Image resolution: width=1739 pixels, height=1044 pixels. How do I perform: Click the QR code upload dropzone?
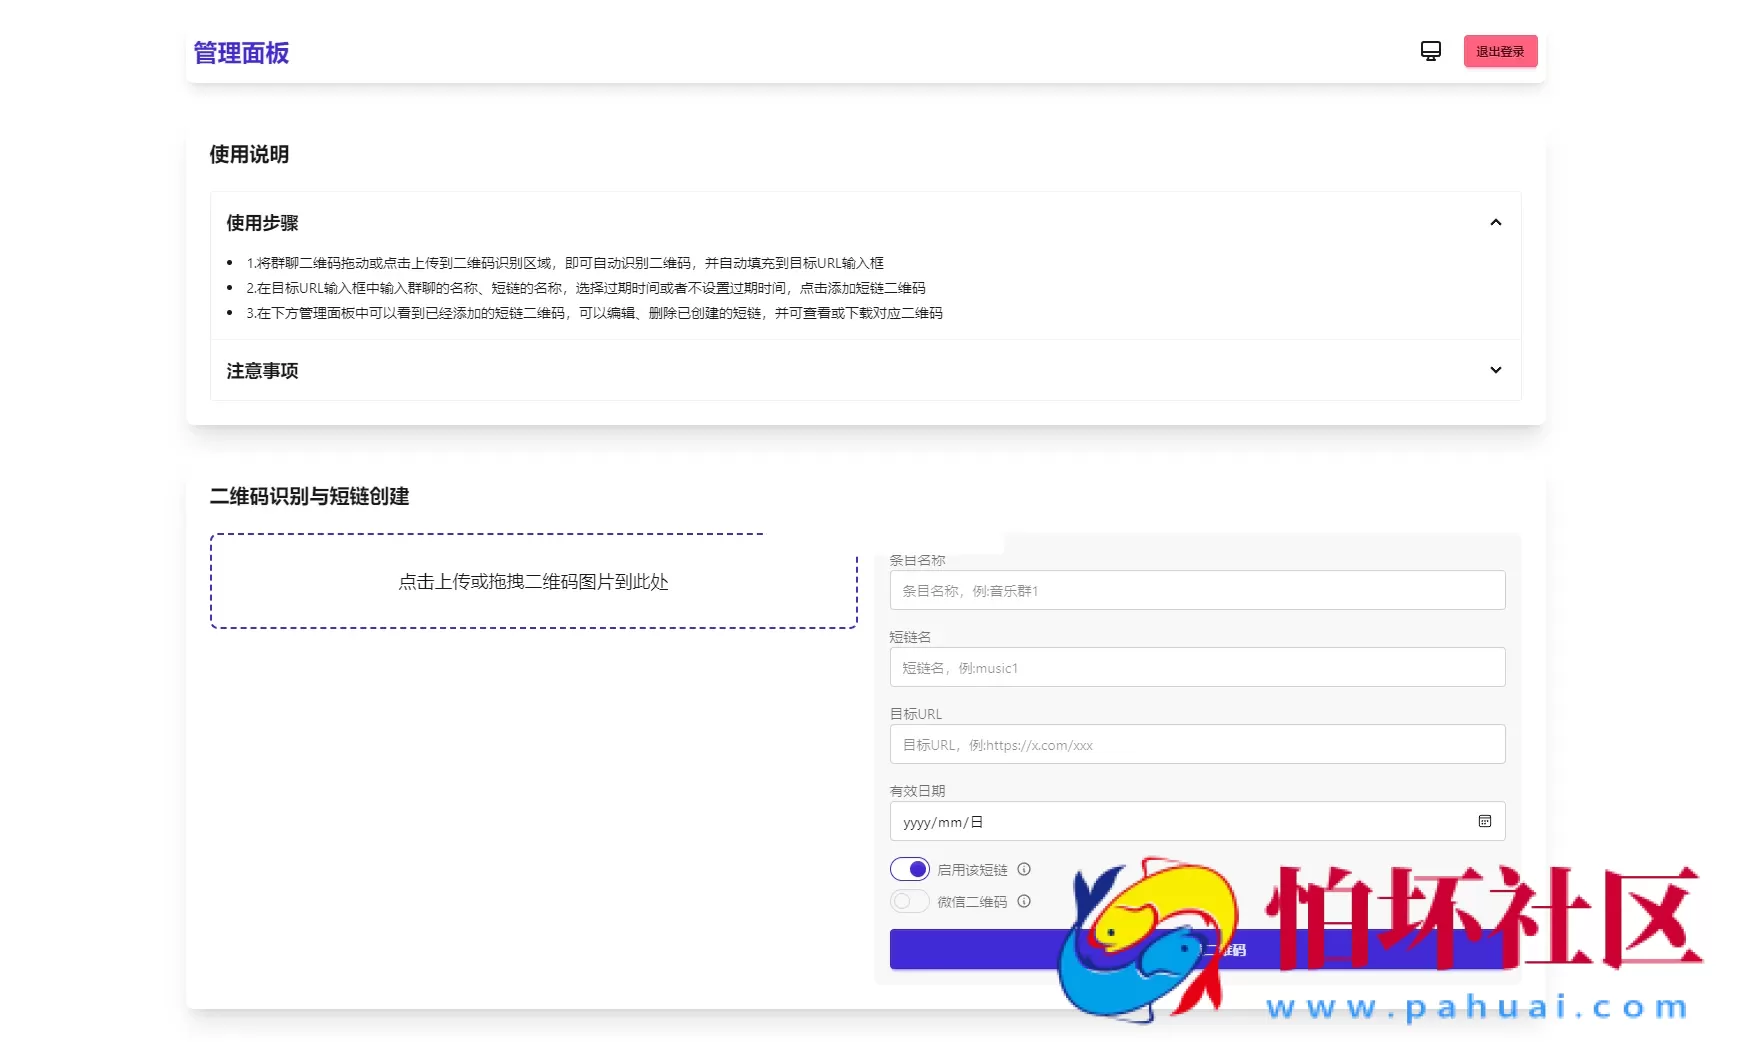tap(534, 582)
